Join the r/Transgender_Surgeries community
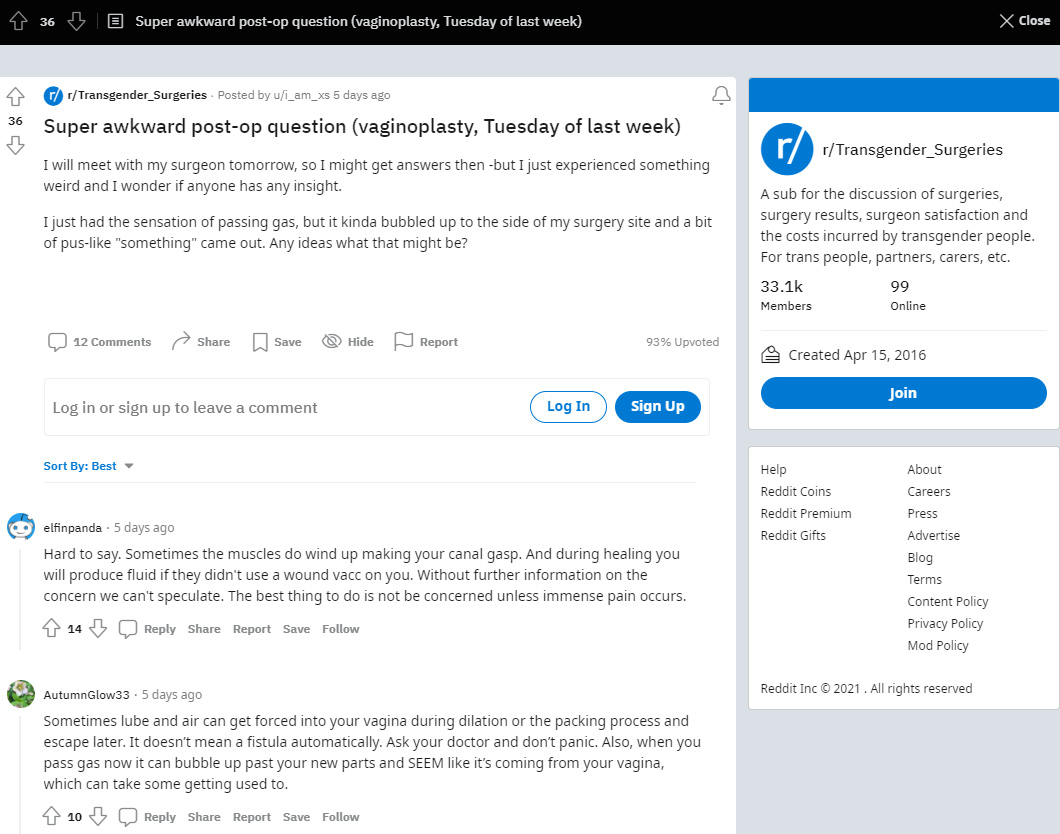This screenshot has height=834, width=1060. click(x=903, y=393)
